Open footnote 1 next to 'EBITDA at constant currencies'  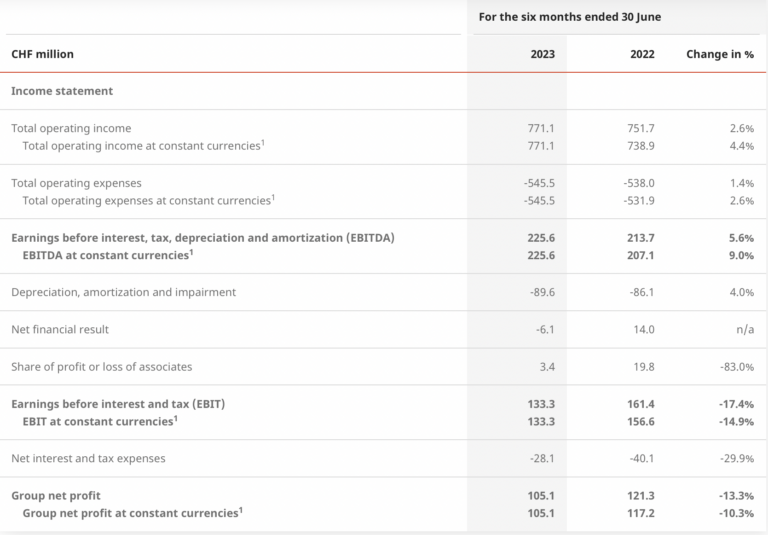click(x=191, y=252)
